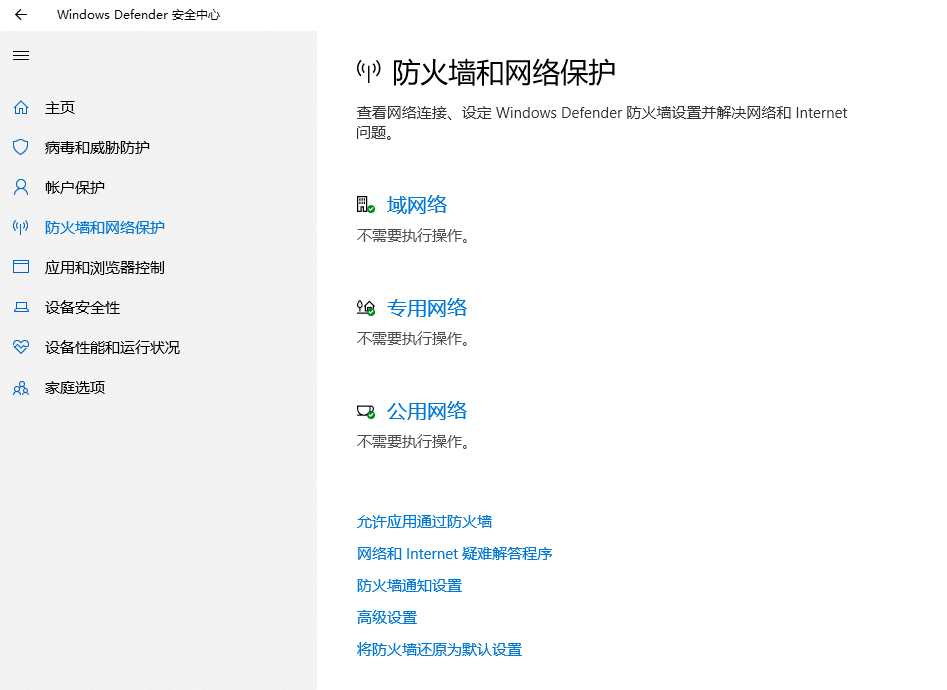The width and height of the screenshot is (947, 690).
Task: Click the antenna icon next to page heading
Action: point(368,71)
